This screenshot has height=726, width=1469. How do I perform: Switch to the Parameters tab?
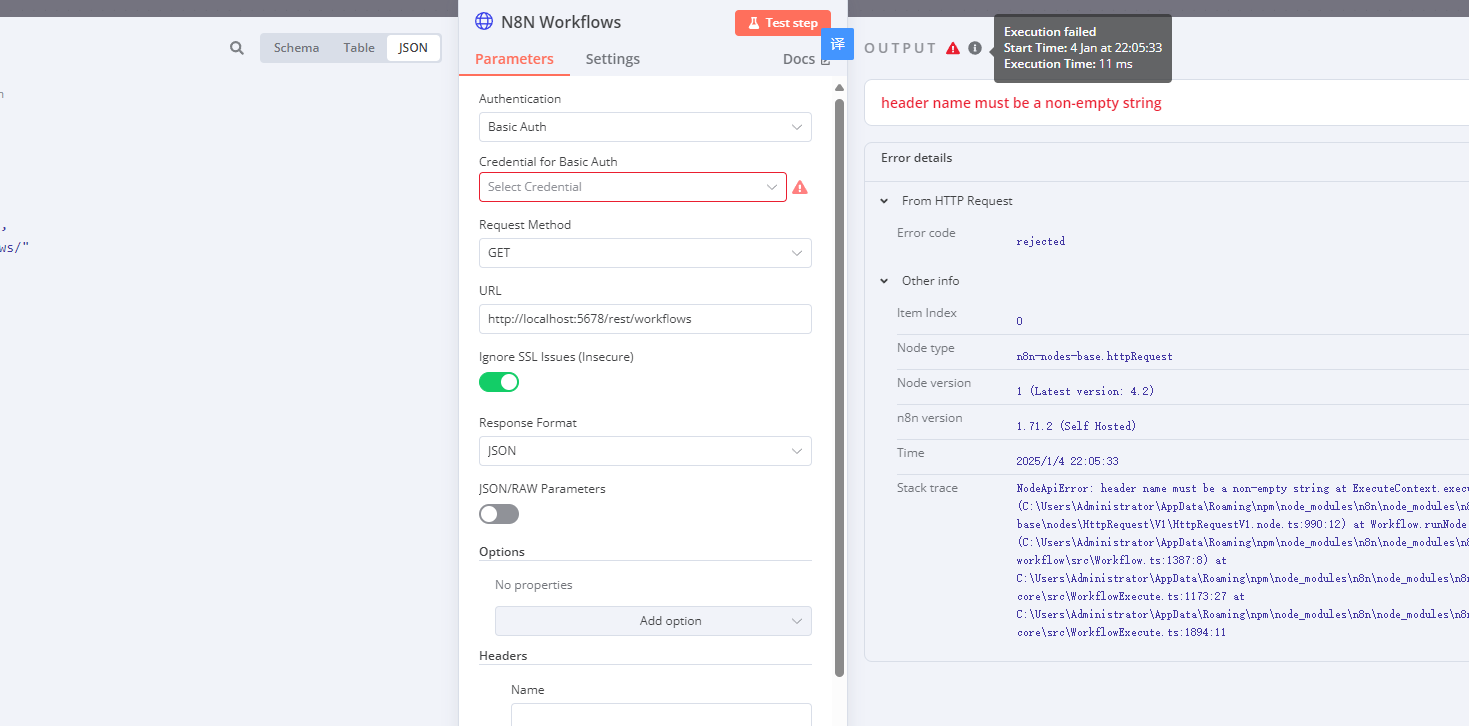[x=514, y=59]
